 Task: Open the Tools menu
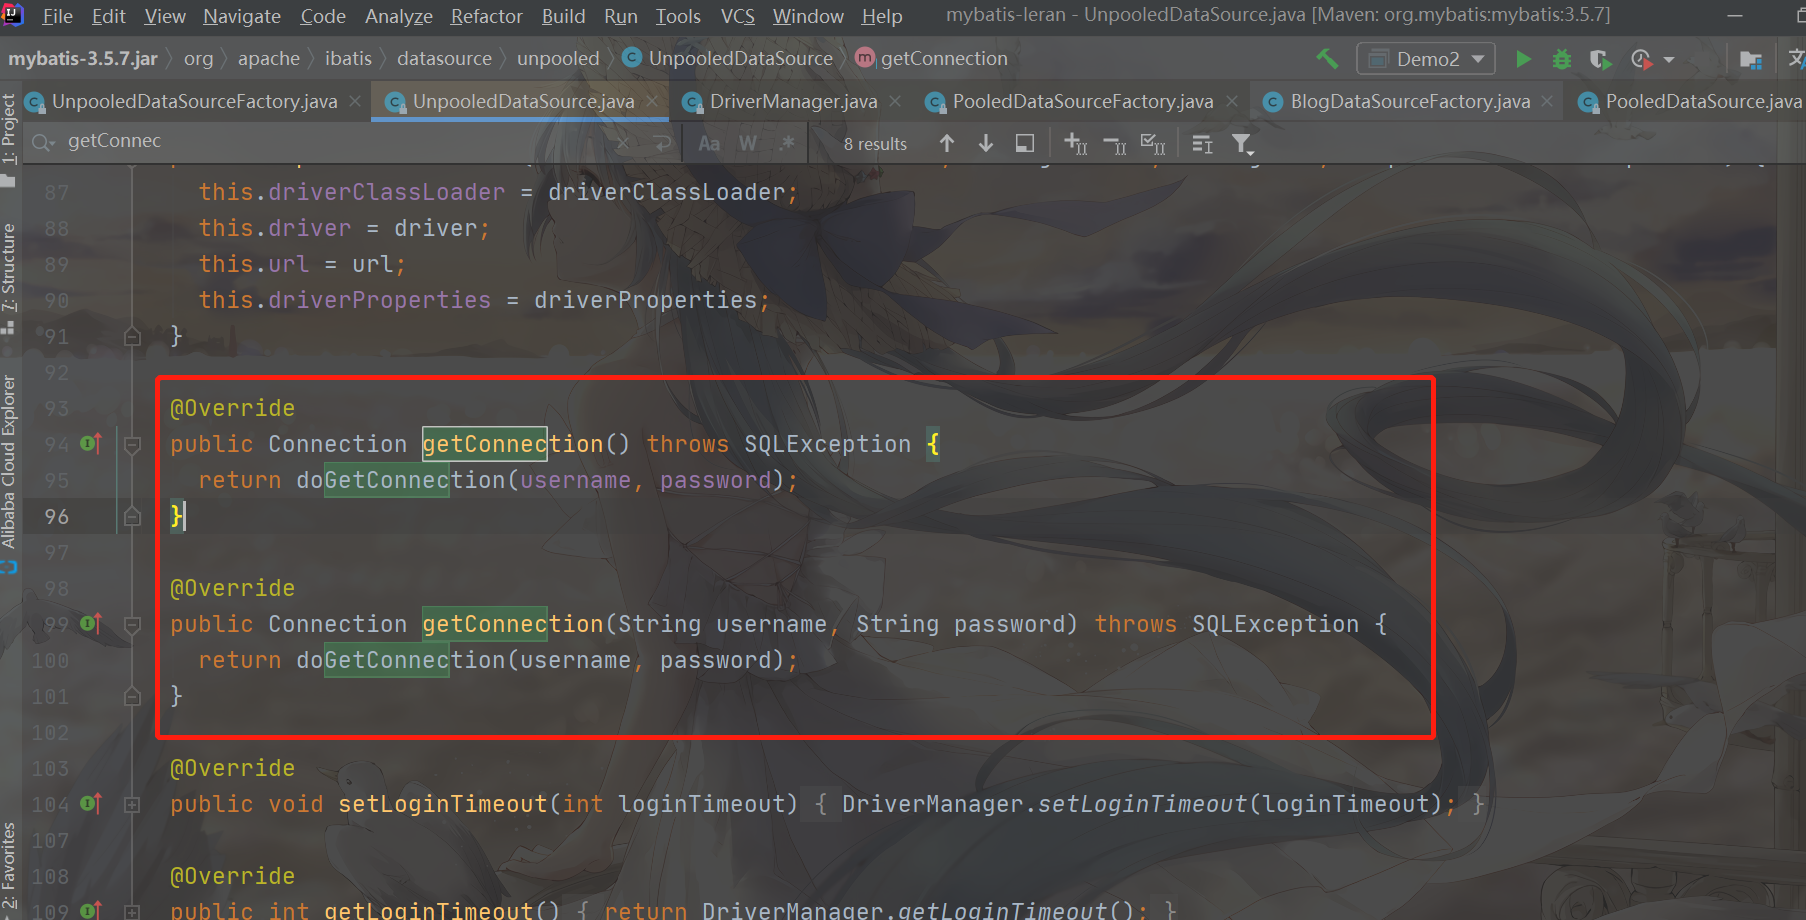[x=678, y=16]
